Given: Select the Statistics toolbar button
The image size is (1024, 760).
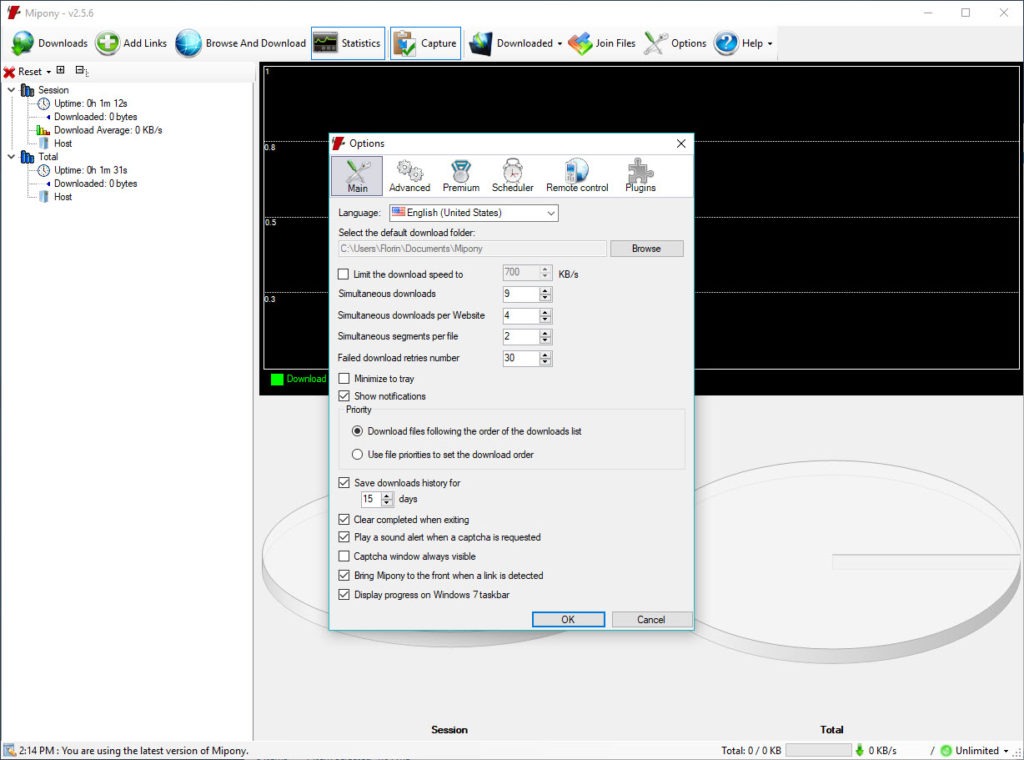Looking at the screenshot, I should 348,43.
